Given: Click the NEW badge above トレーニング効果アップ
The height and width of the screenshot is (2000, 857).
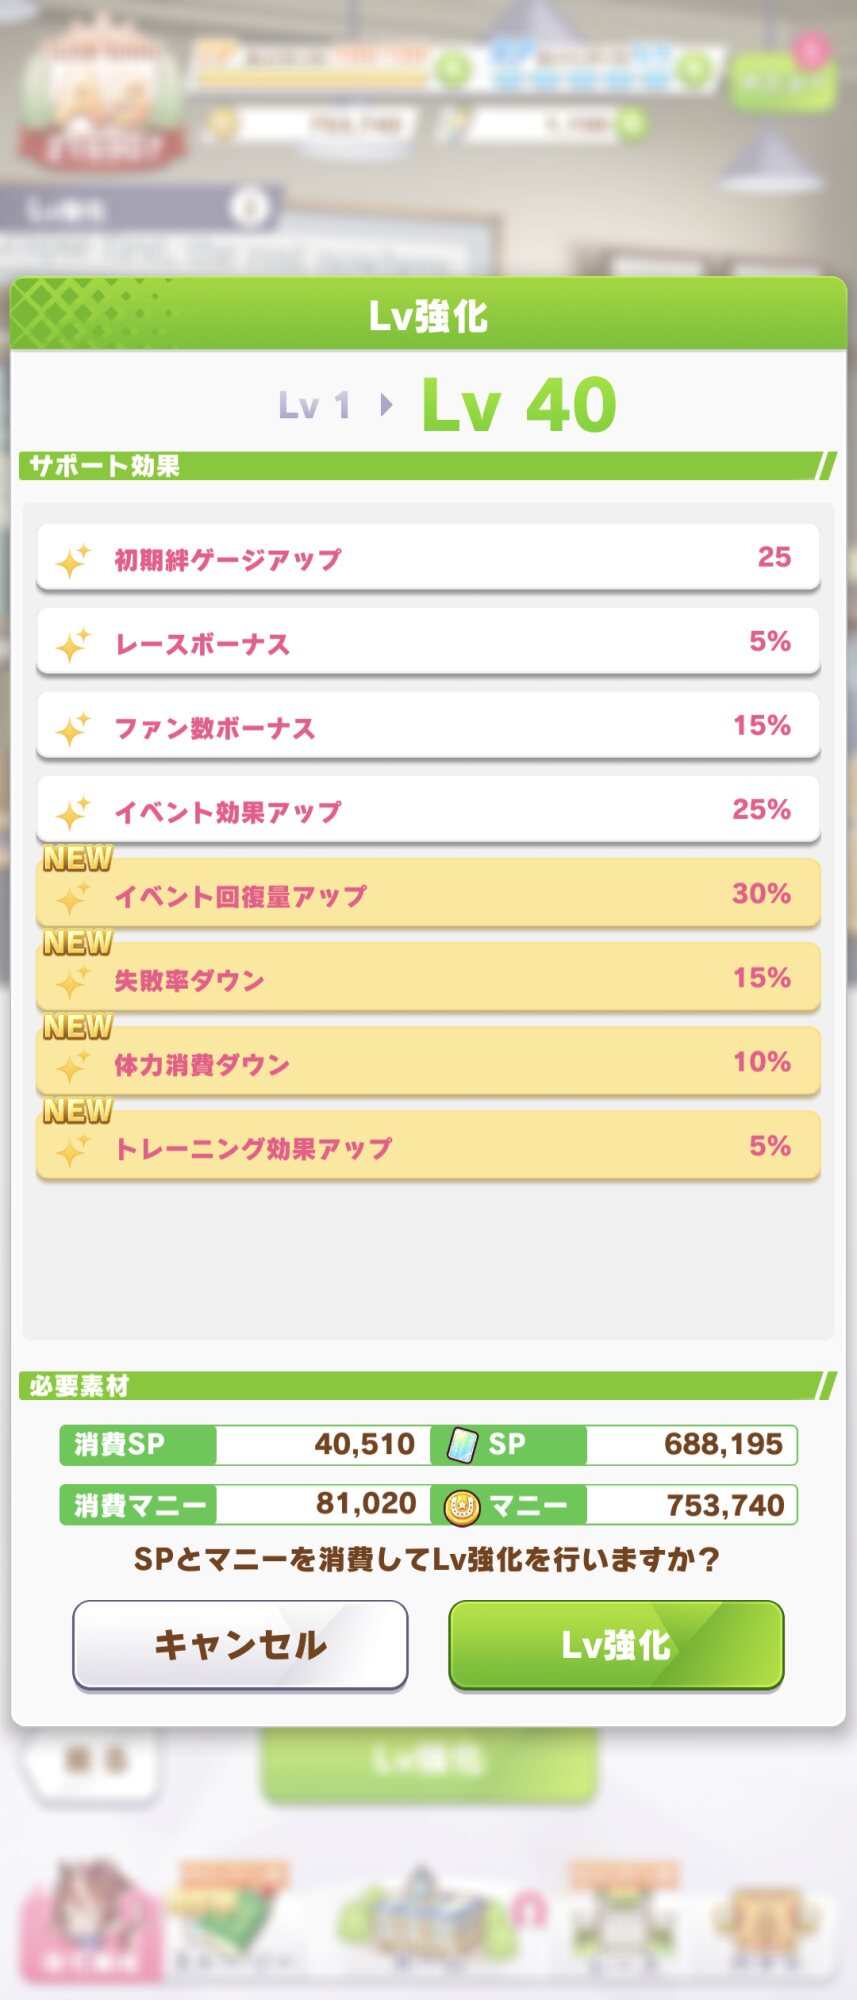Looking at the screenshot, I should click(77, 1111).
